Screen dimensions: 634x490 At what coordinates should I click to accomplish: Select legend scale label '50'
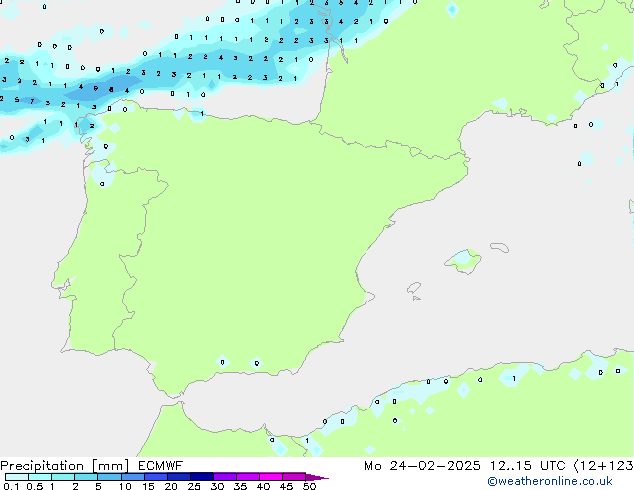[x=309, y=486]
